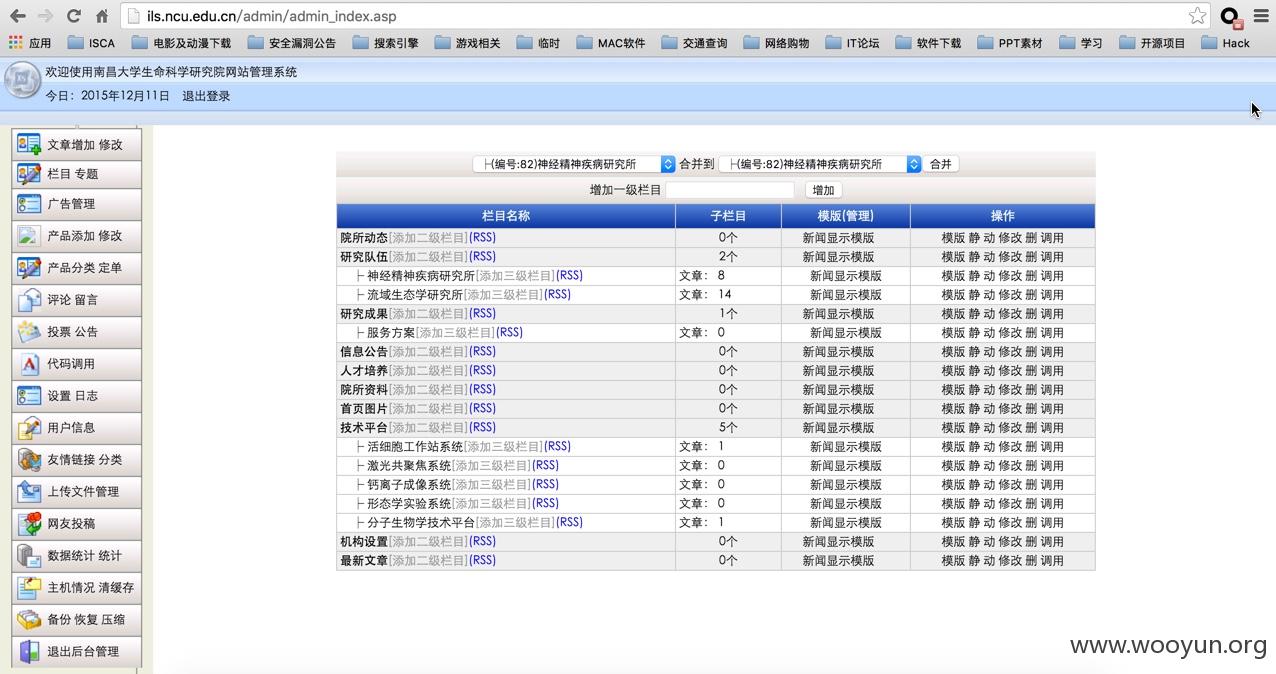Click the 退出后台管理 door icon
Screen dimensions: 1276x674
coord(29,652)
